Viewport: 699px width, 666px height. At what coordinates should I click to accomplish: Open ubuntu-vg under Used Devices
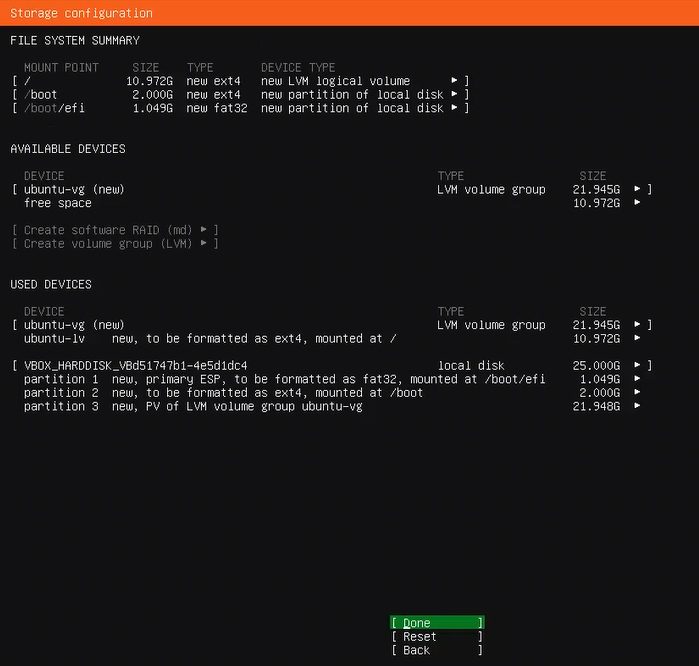74,325
